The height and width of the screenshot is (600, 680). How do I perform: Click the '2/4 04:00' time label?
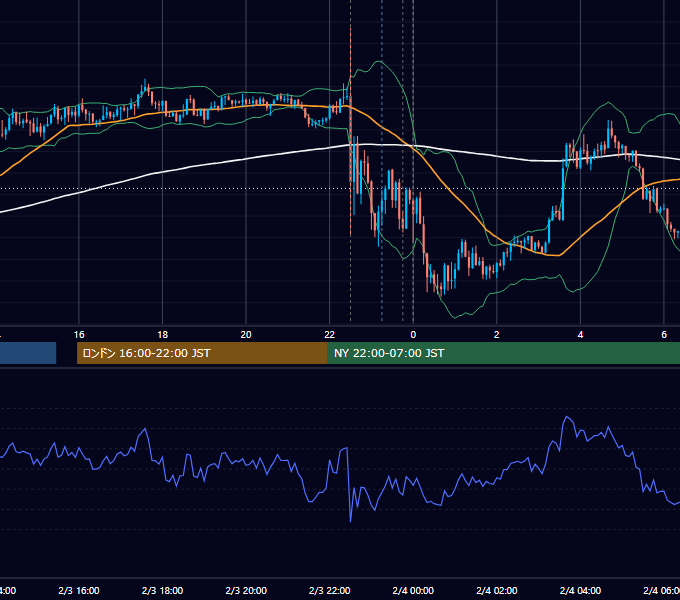tap(580, 590)
